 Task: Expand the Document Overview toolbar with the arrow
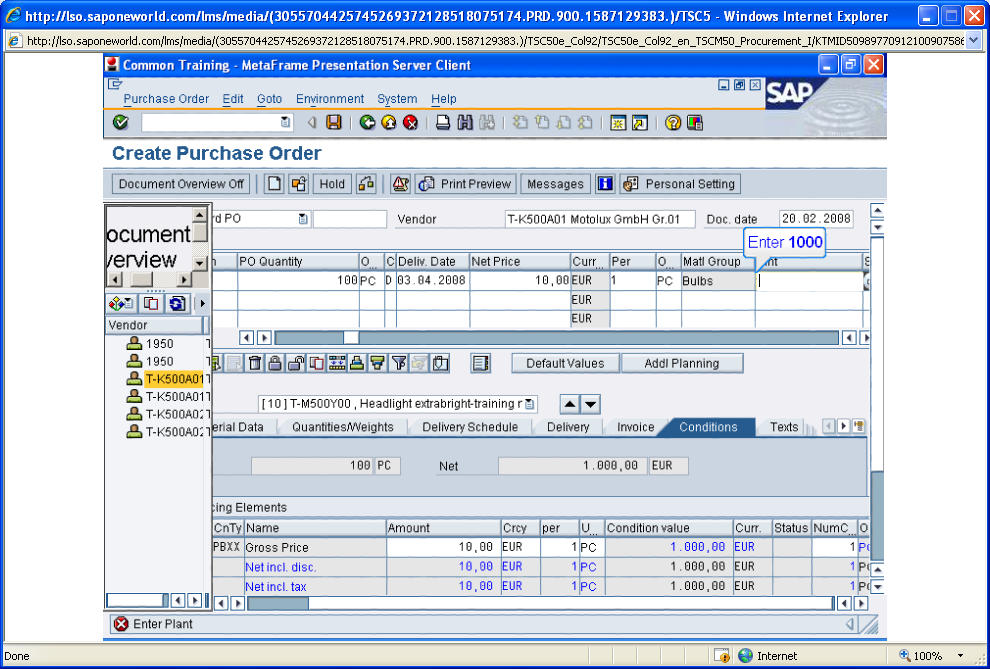point(202,304)
